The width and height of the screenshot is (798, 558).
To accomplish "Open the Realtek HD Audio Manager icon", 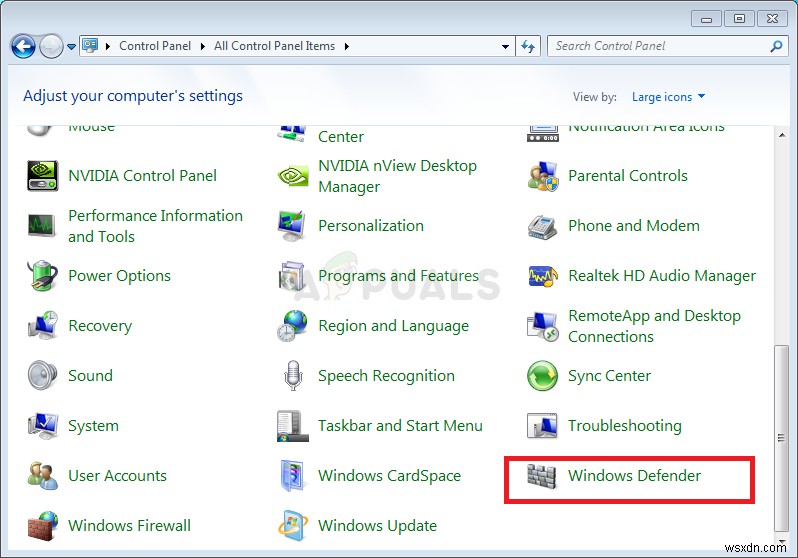I will tap(543, 276).
